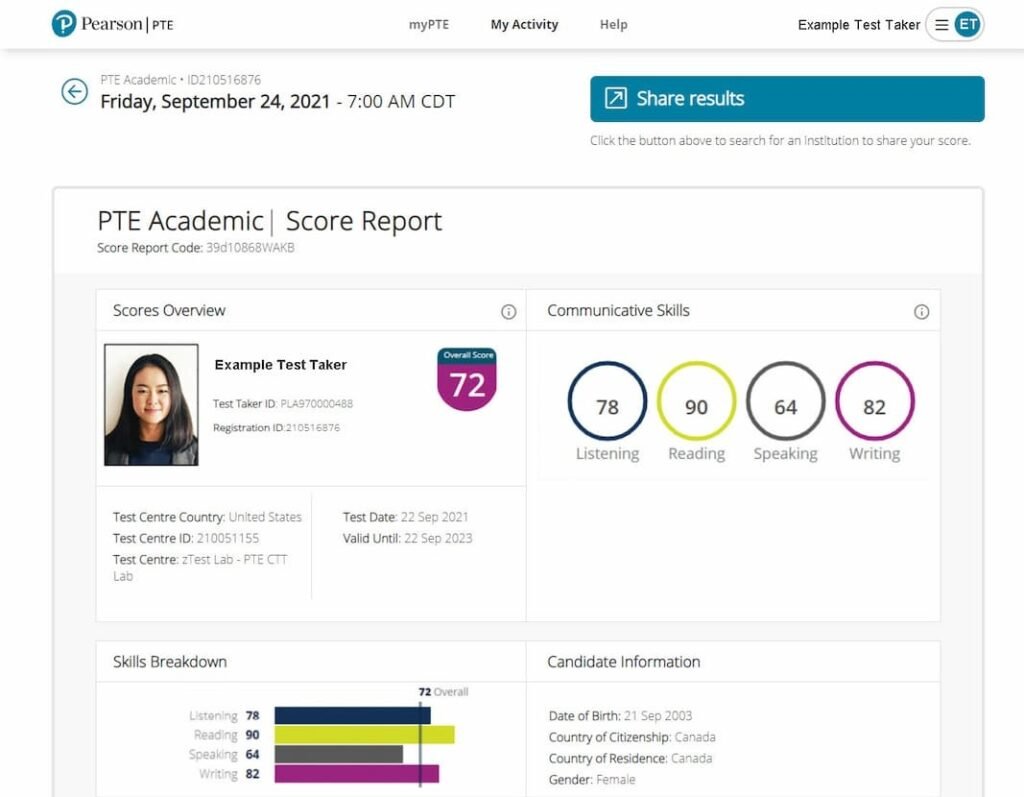Click the score report code 39d10868WAKB
Screen dimensions: 1024x797
250,248
